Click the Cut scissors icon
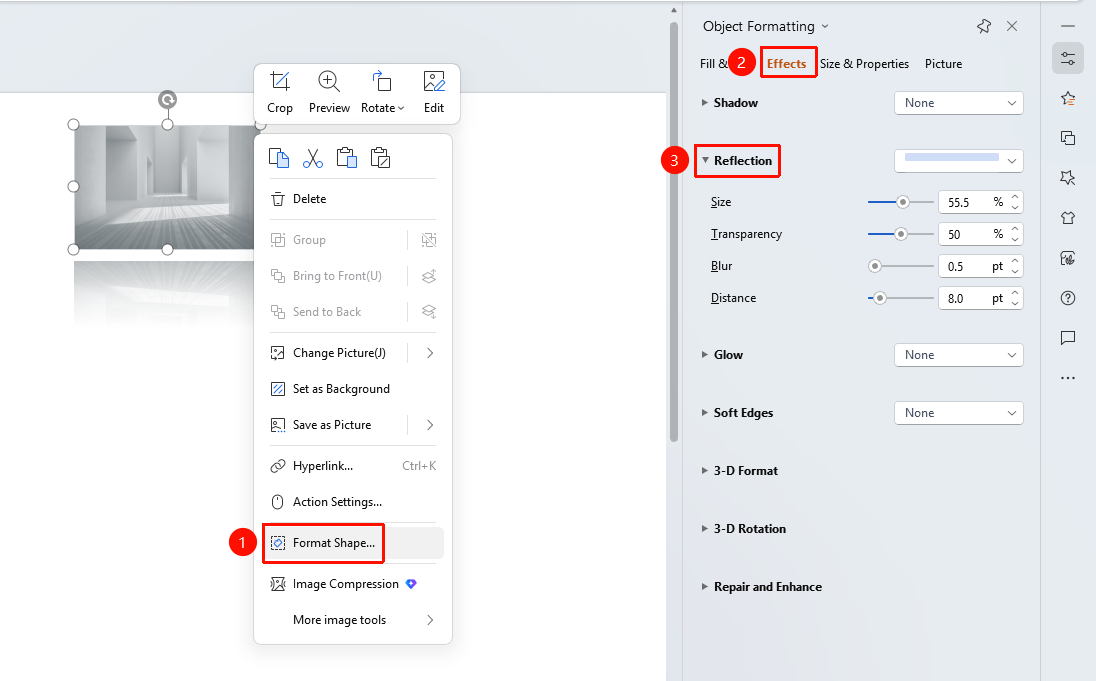 tap(312, 158)
